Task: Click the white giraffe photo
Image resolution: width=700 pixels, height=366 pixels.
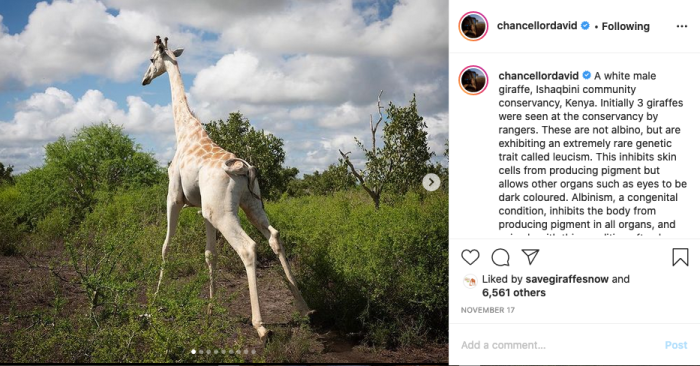Action: click(224, 181)
